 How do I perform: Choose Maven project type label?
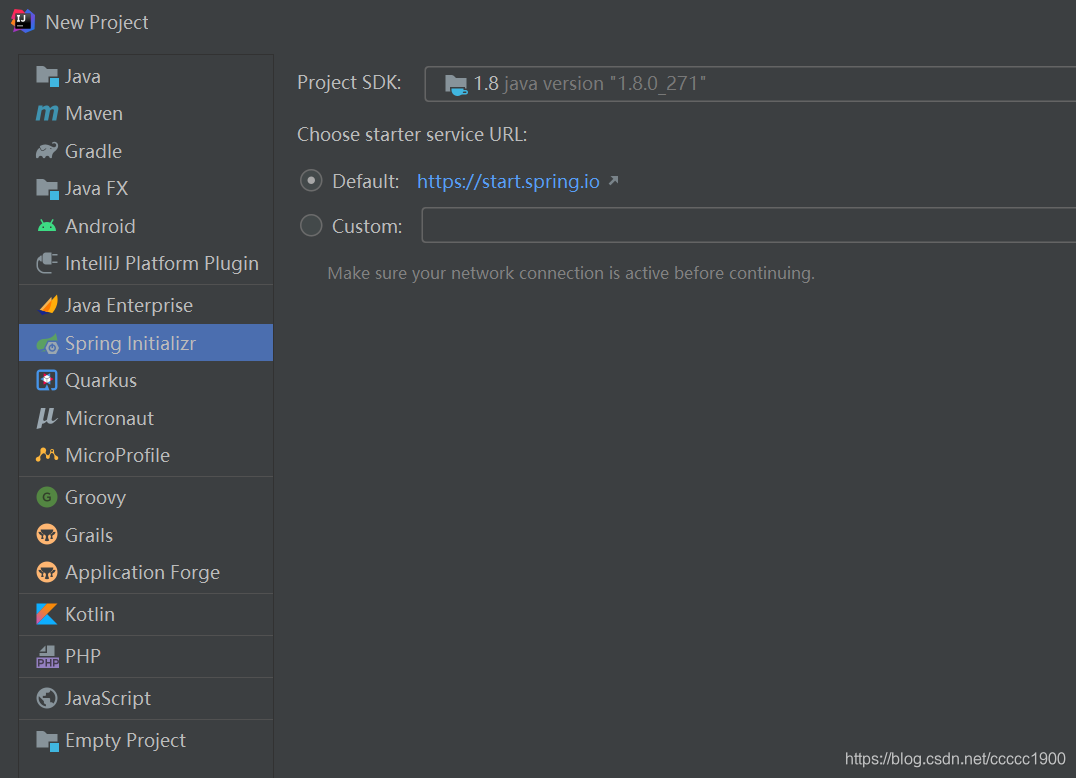94,113
